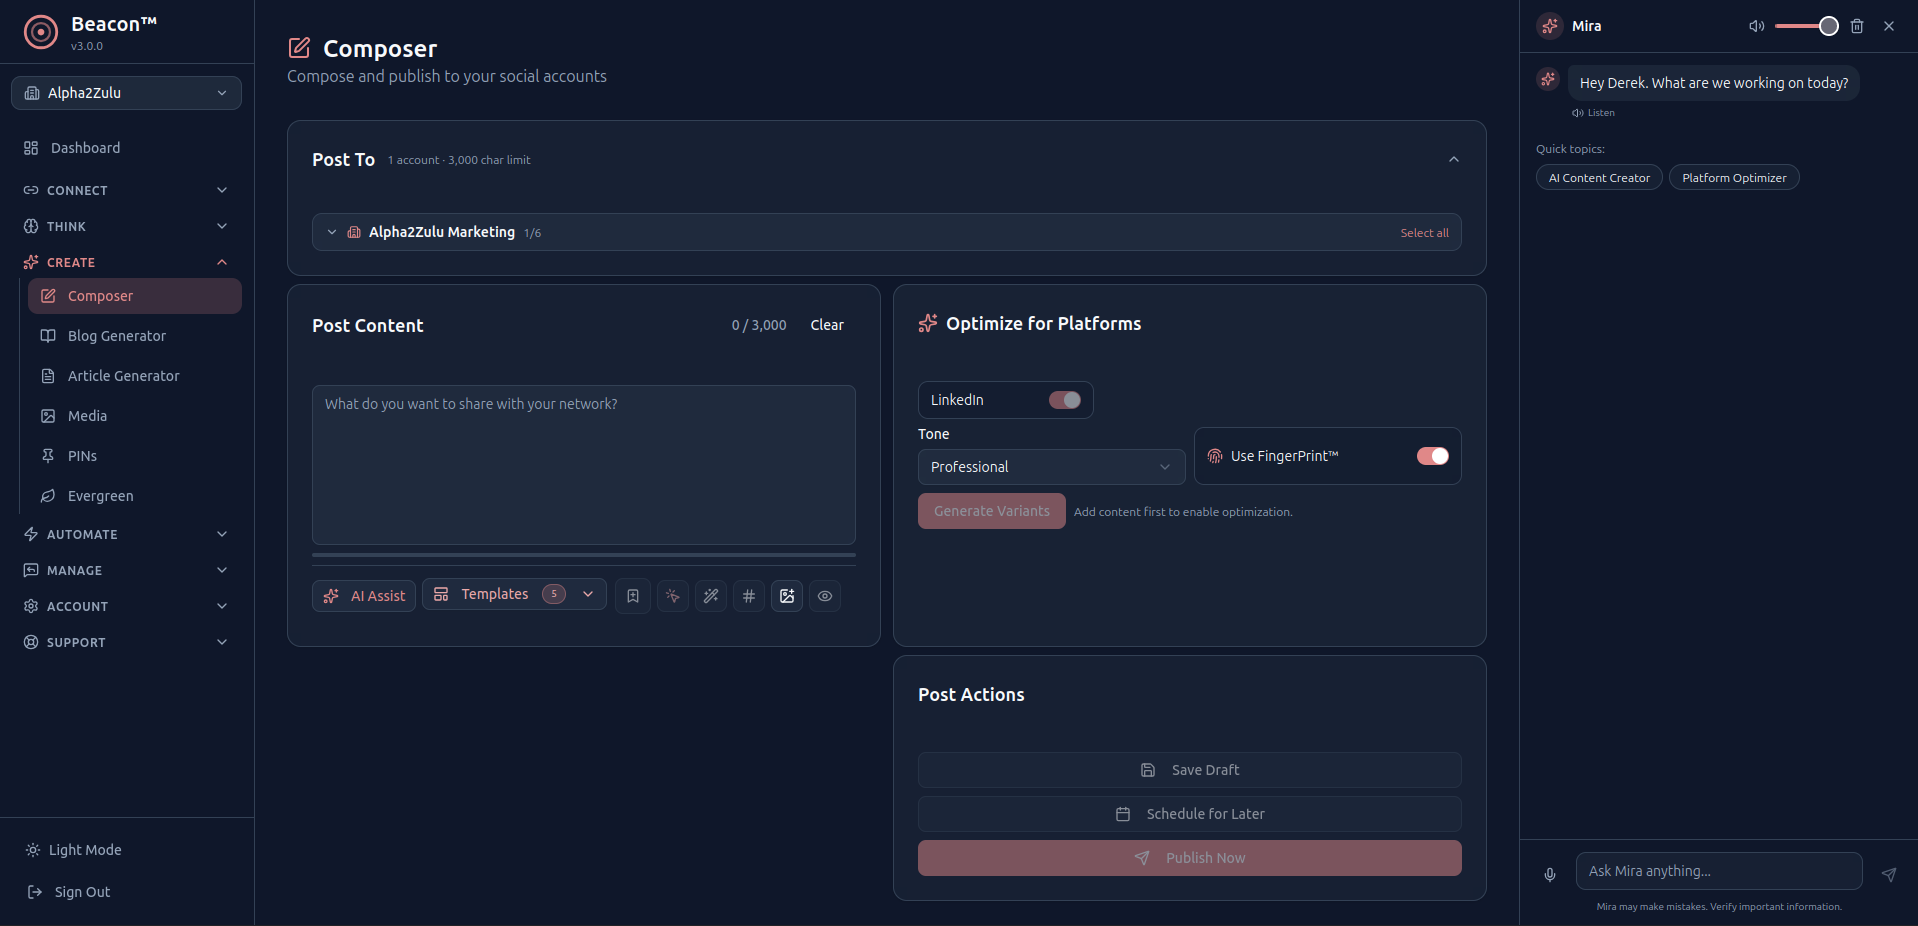The image size is (1918, 926).
Task: Expand the CONNECT sidebar section
Action: pyautogui.click(x=126, y=190)
